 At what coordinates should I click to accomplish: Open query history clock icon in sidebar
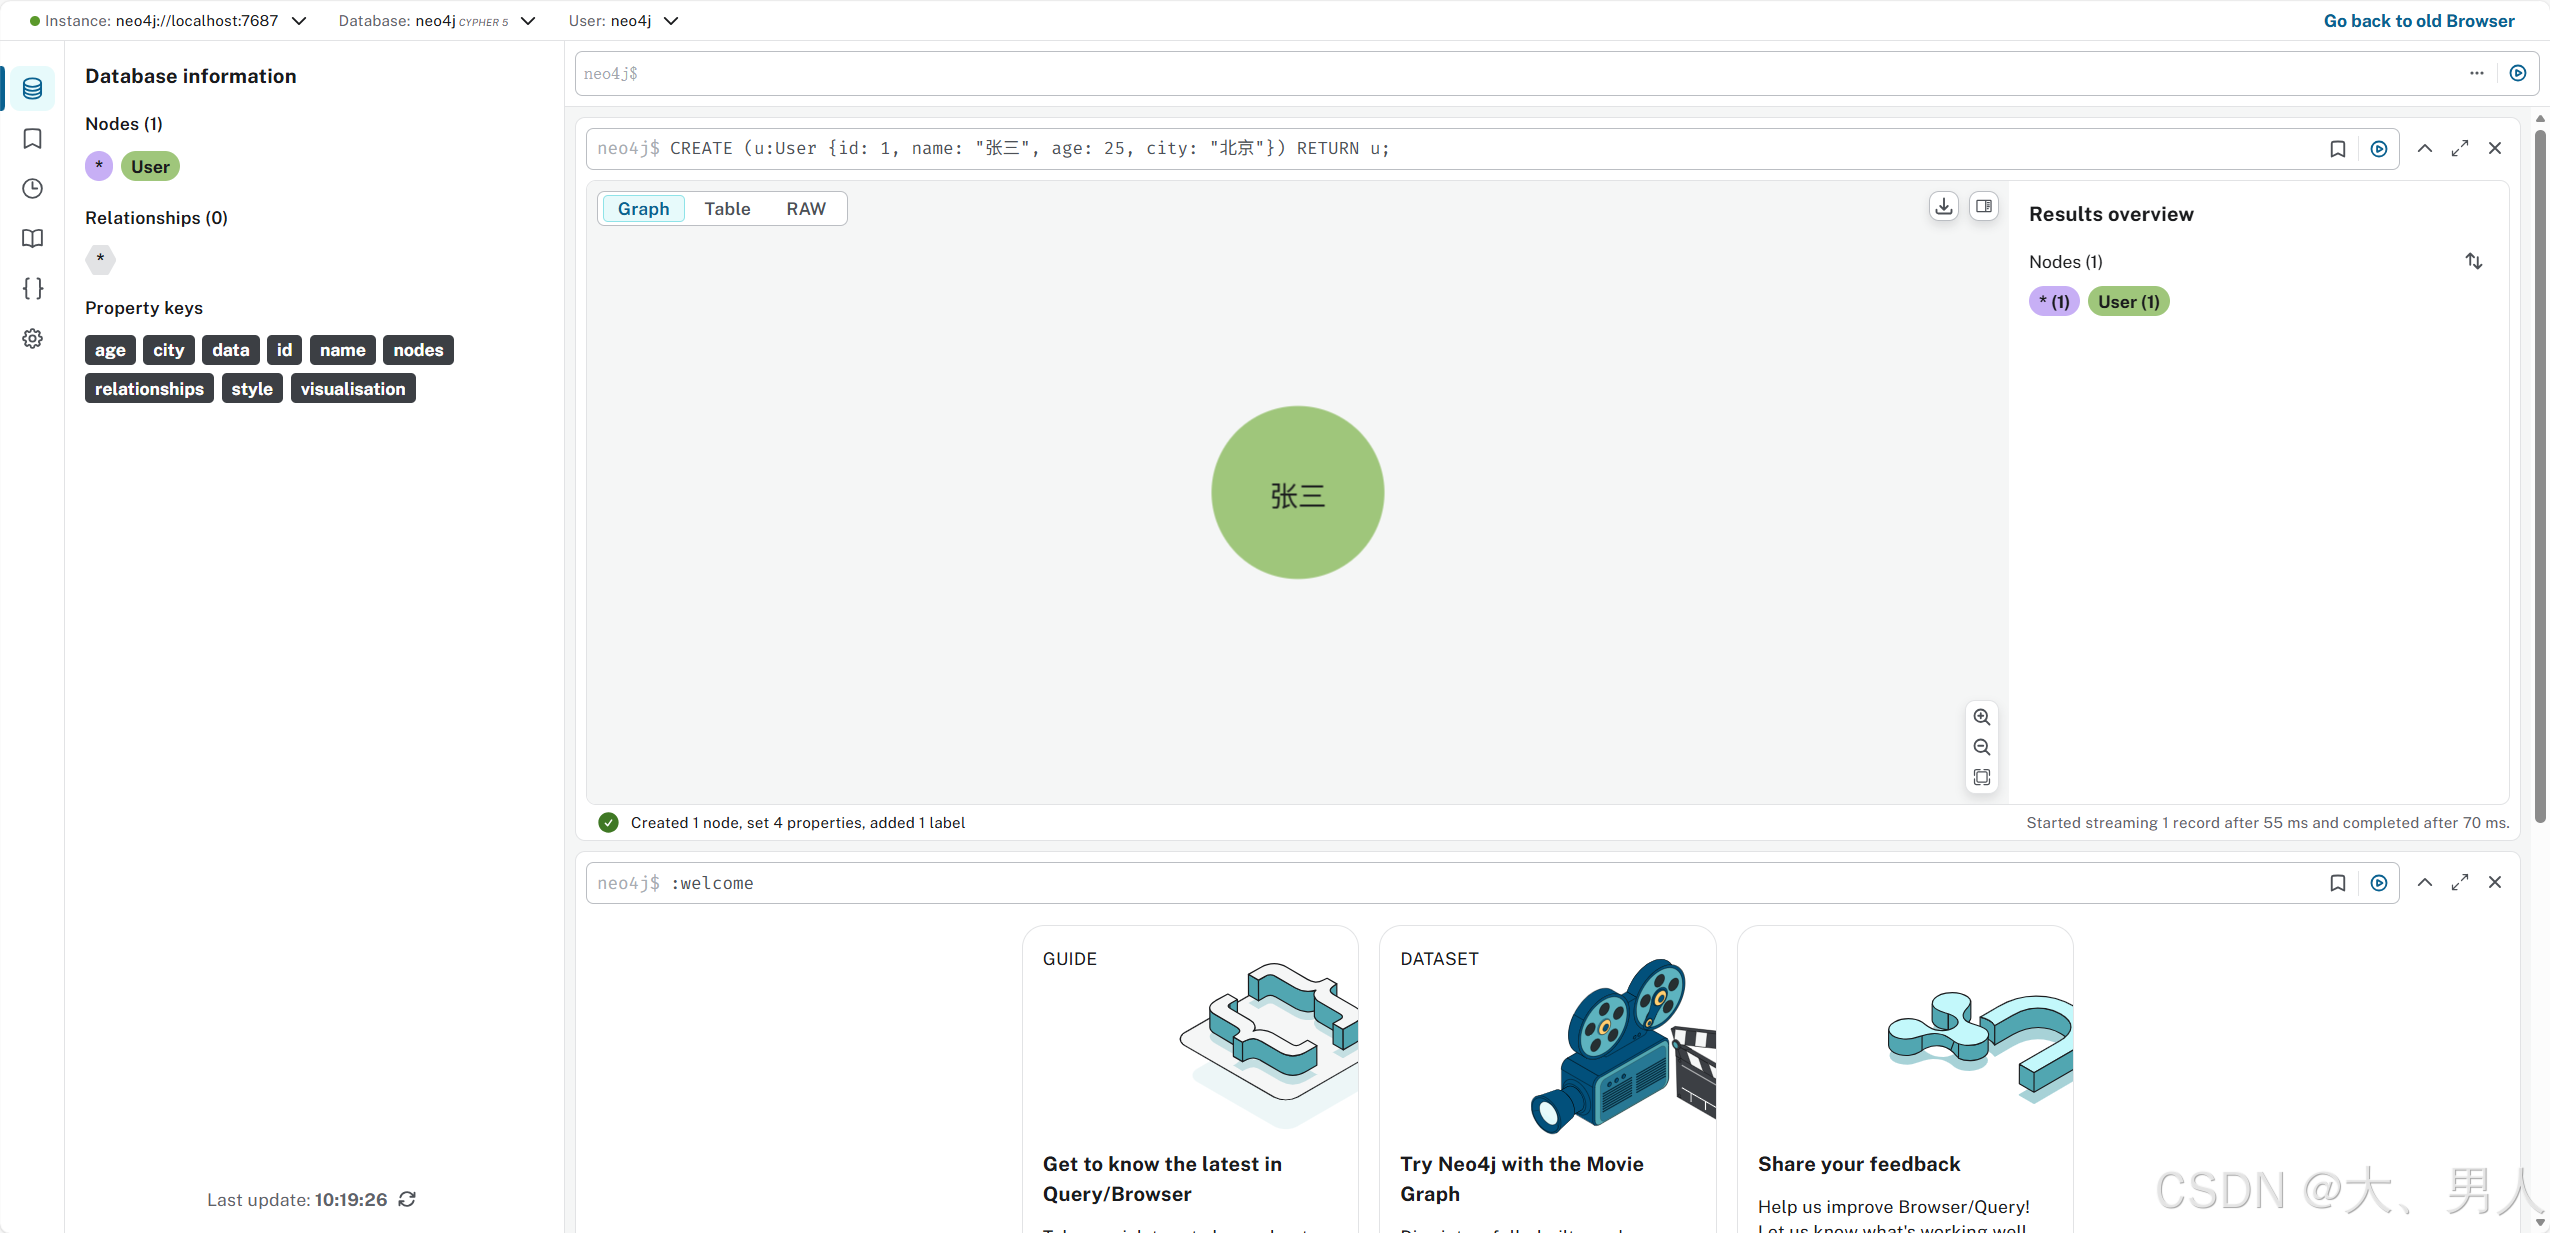[32, 189]
